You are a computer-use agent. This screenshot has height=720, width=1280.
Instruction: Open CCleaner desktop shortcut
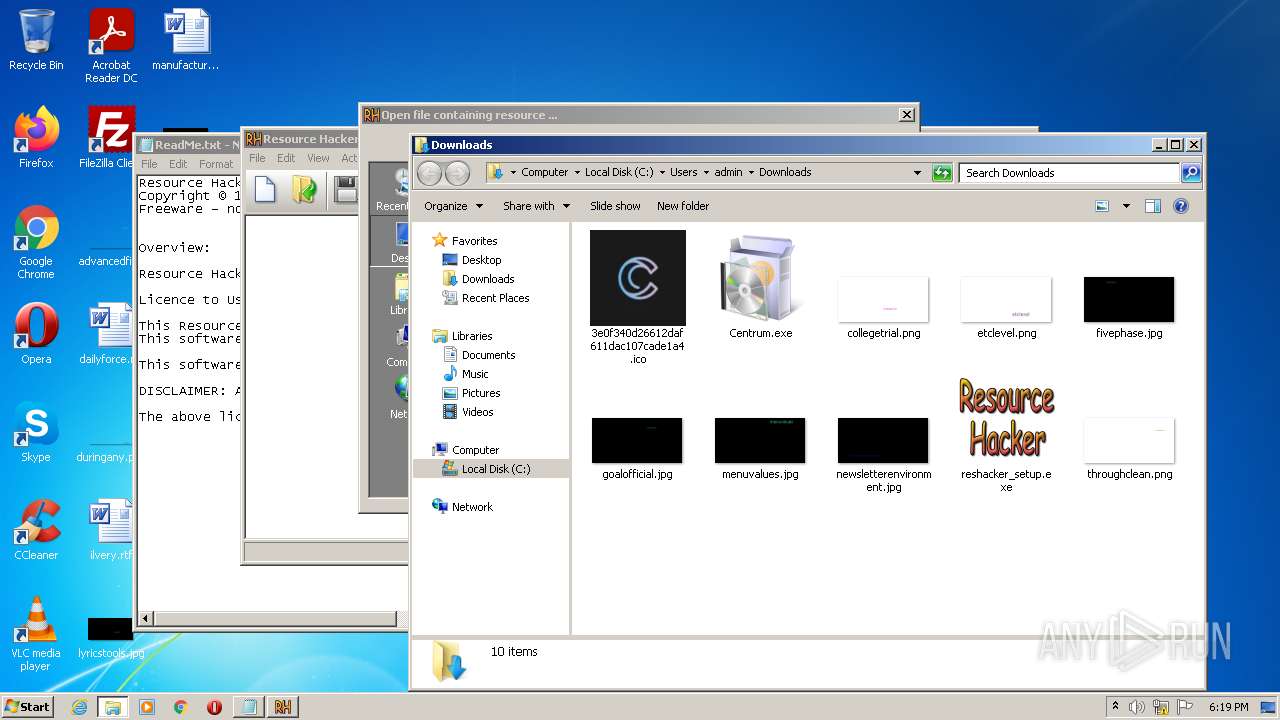tap(36, 530)
